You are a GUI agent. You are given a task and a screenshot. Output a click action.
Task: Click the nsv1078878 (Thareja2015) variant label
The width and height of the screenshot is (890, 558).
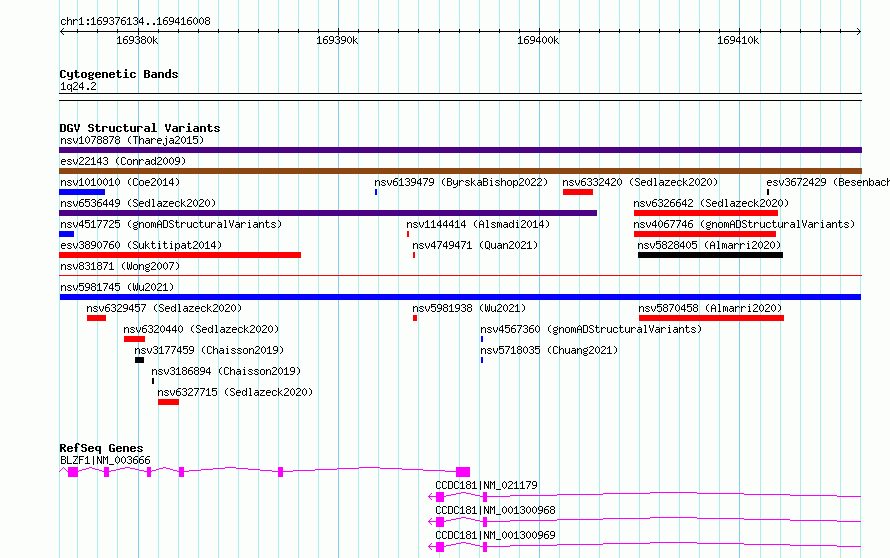coord(132,140)
